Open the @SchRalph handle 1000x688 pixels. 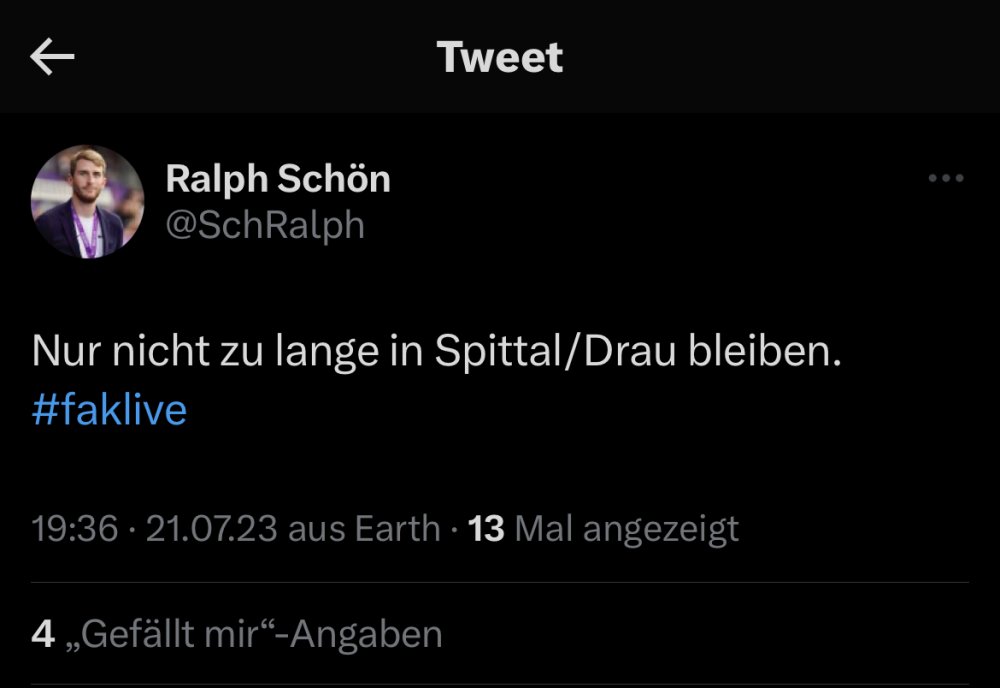[x=264, y=225]
